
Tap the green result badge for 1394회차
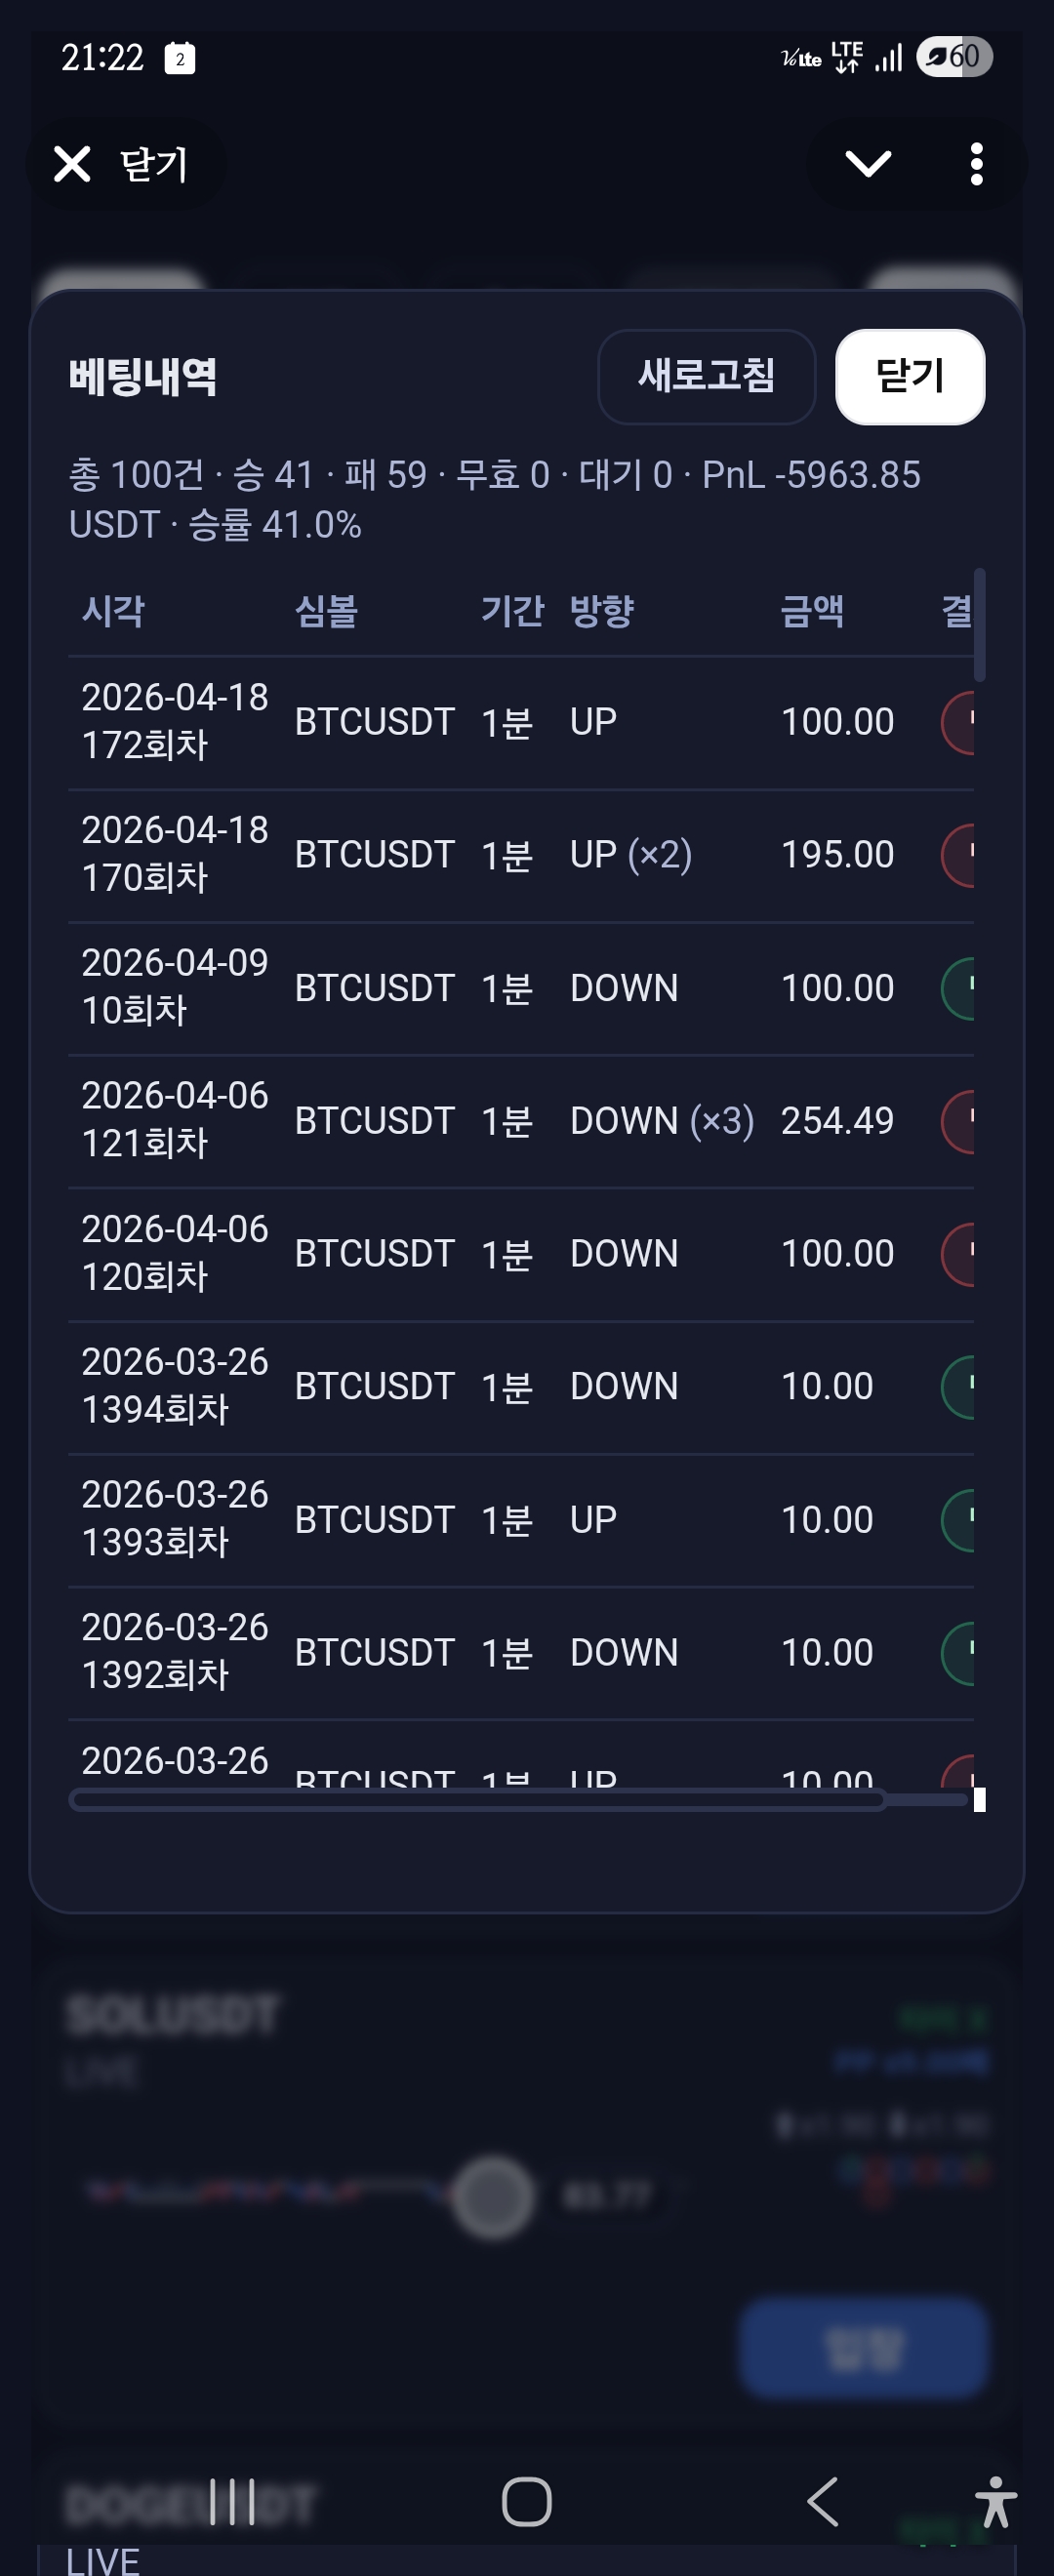click(x=958, y=1386)
